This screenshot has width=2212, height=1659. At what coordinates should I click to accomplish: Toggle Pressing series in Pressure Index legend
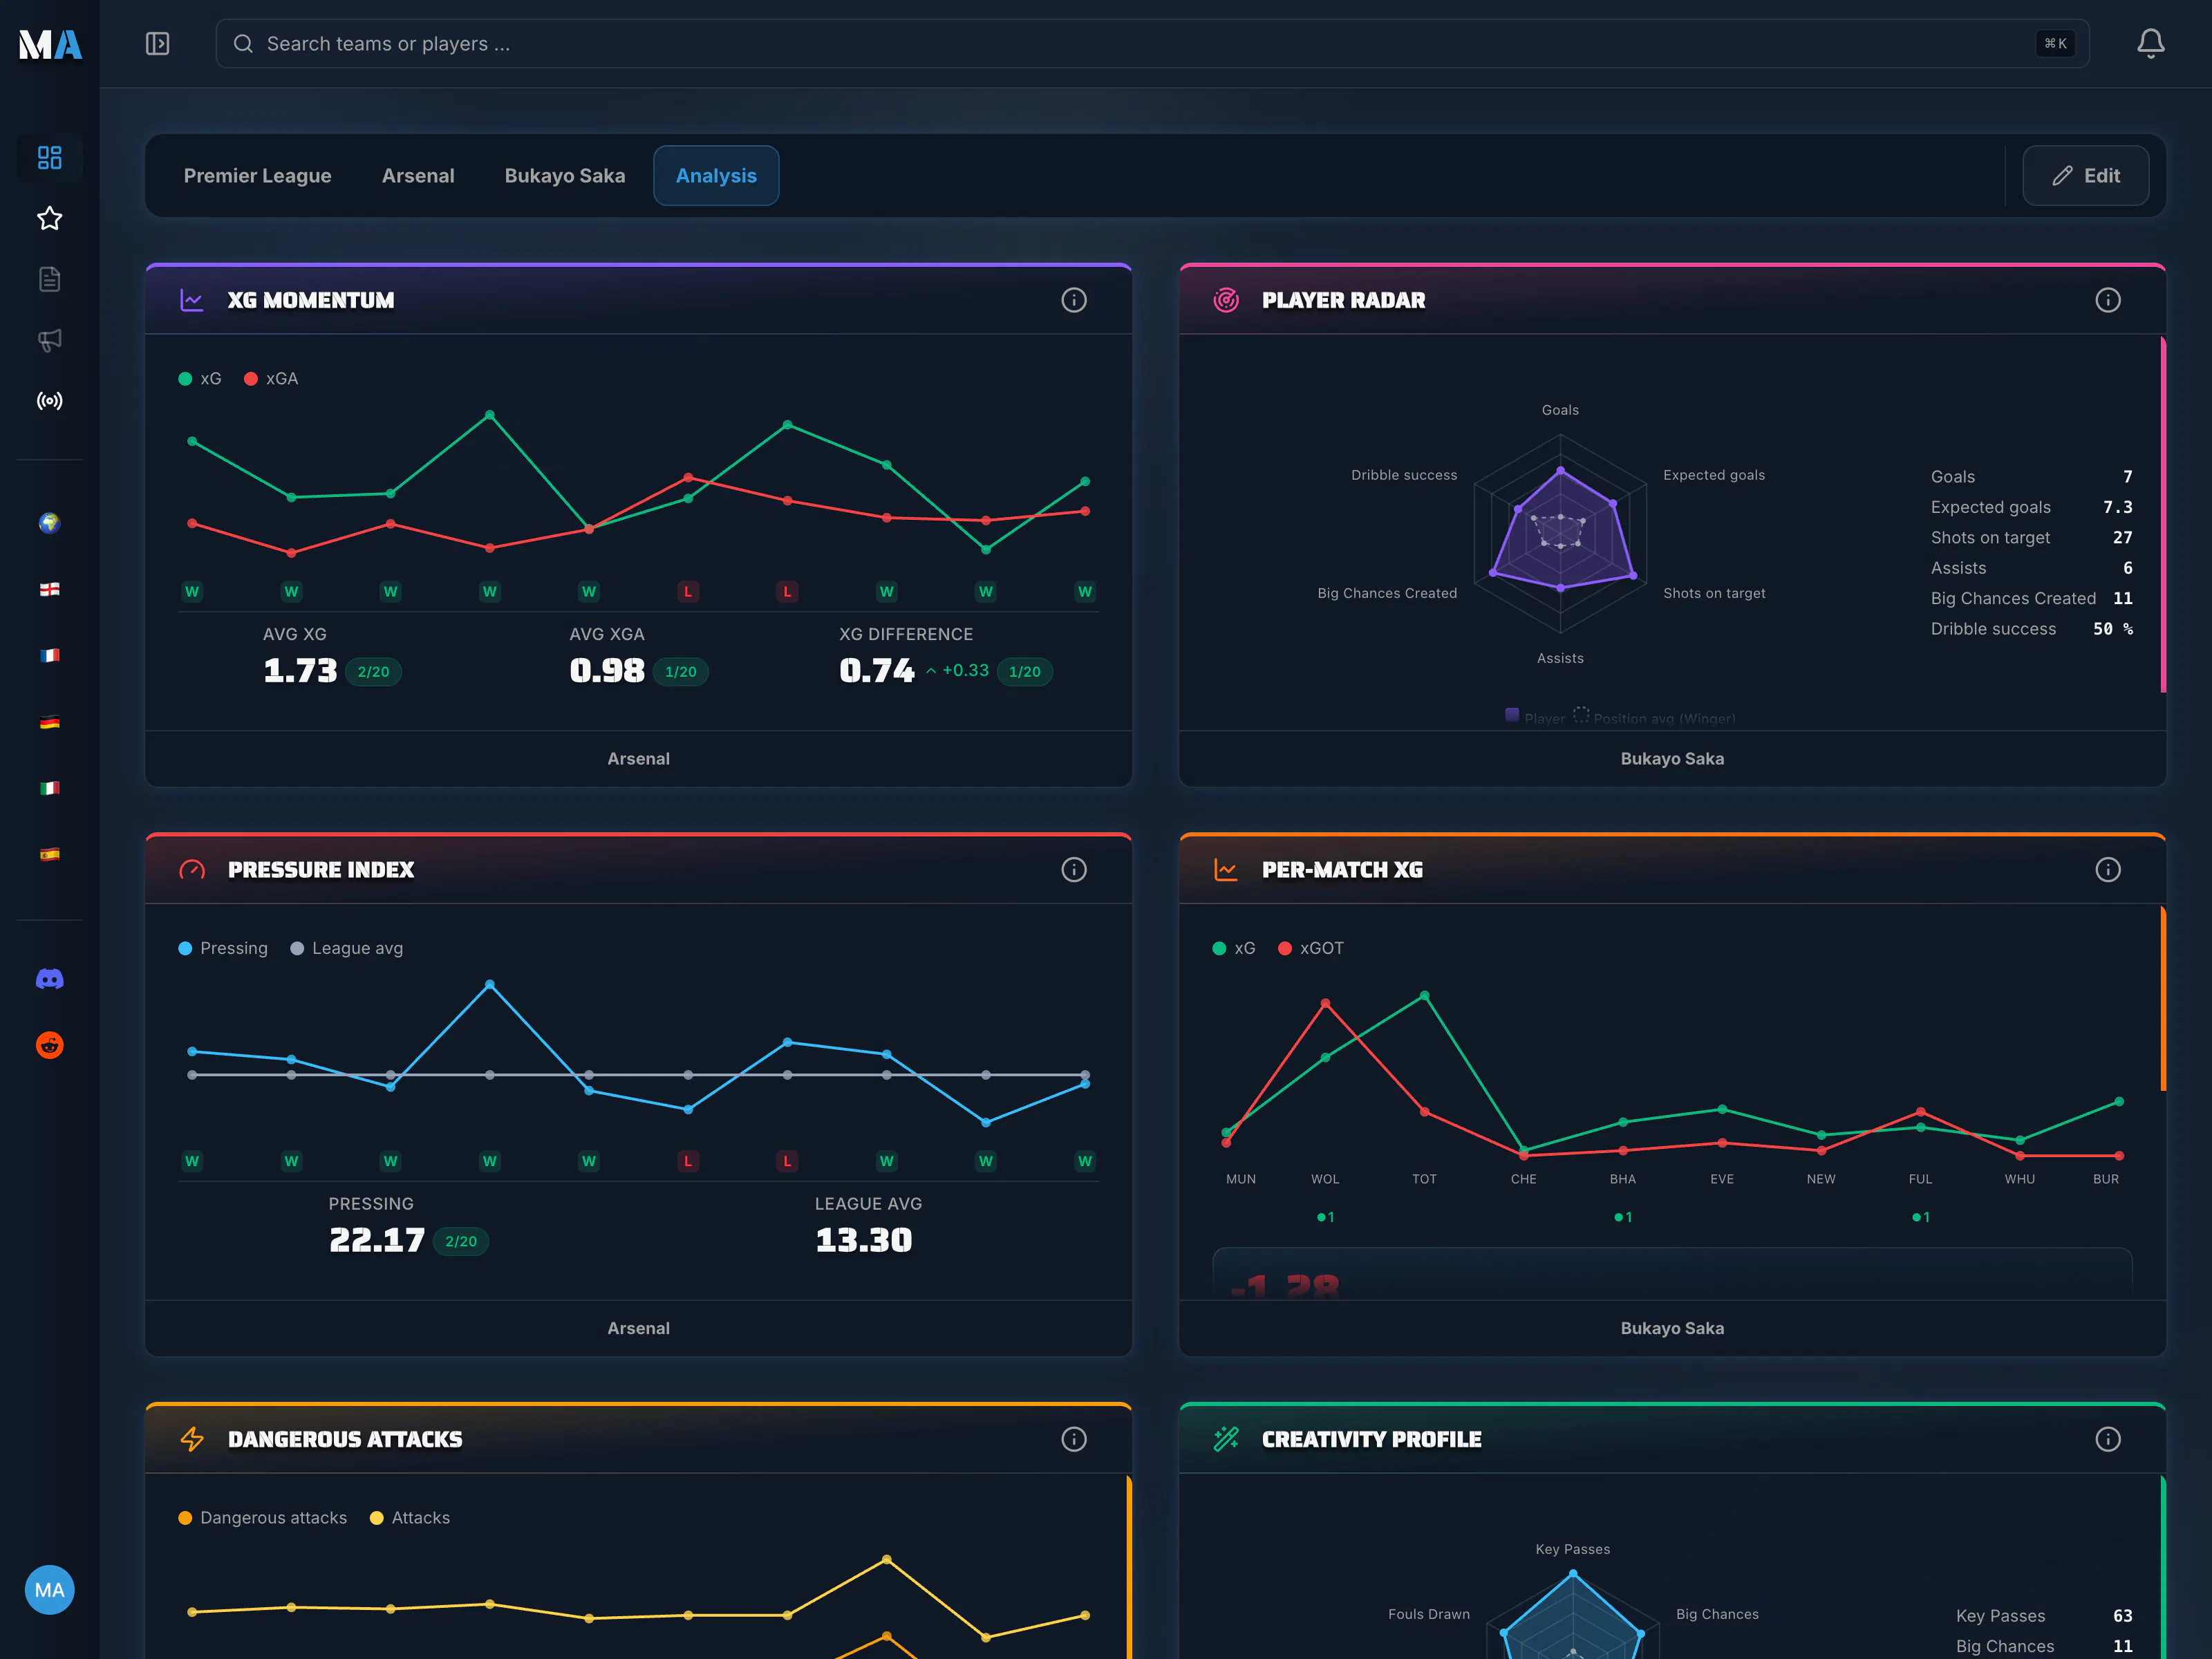coord(223,948)
